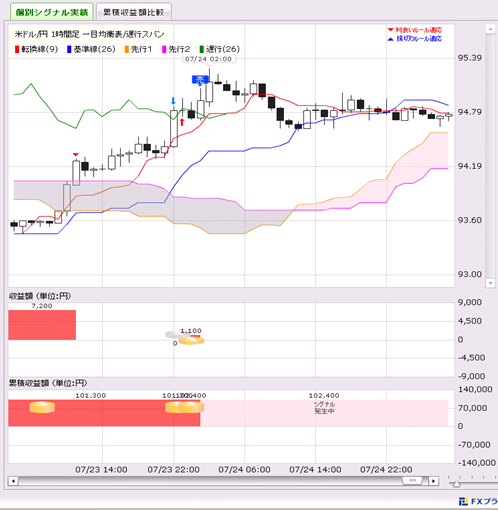
Task: Click the シグナル発生中 label
Action: coord(324,408)
